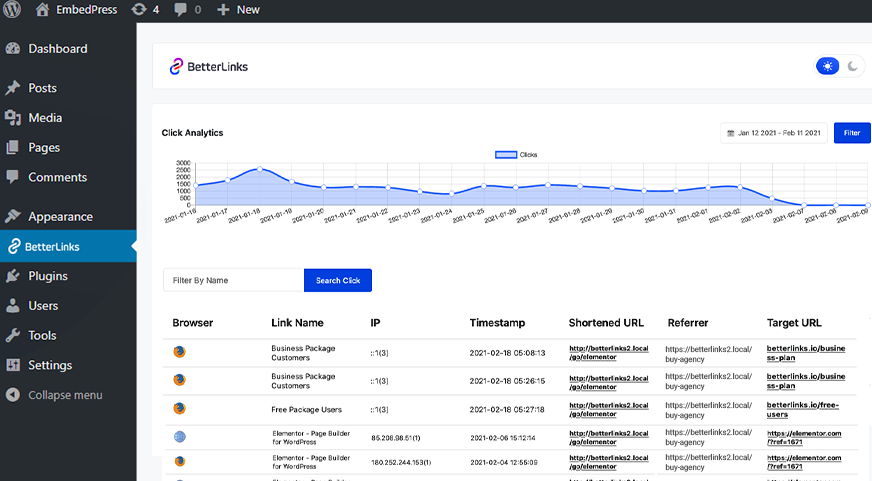This screenshot has width=872, height=481.
Task: Click the Target URL column header
Action: click(x=794, y=323)
